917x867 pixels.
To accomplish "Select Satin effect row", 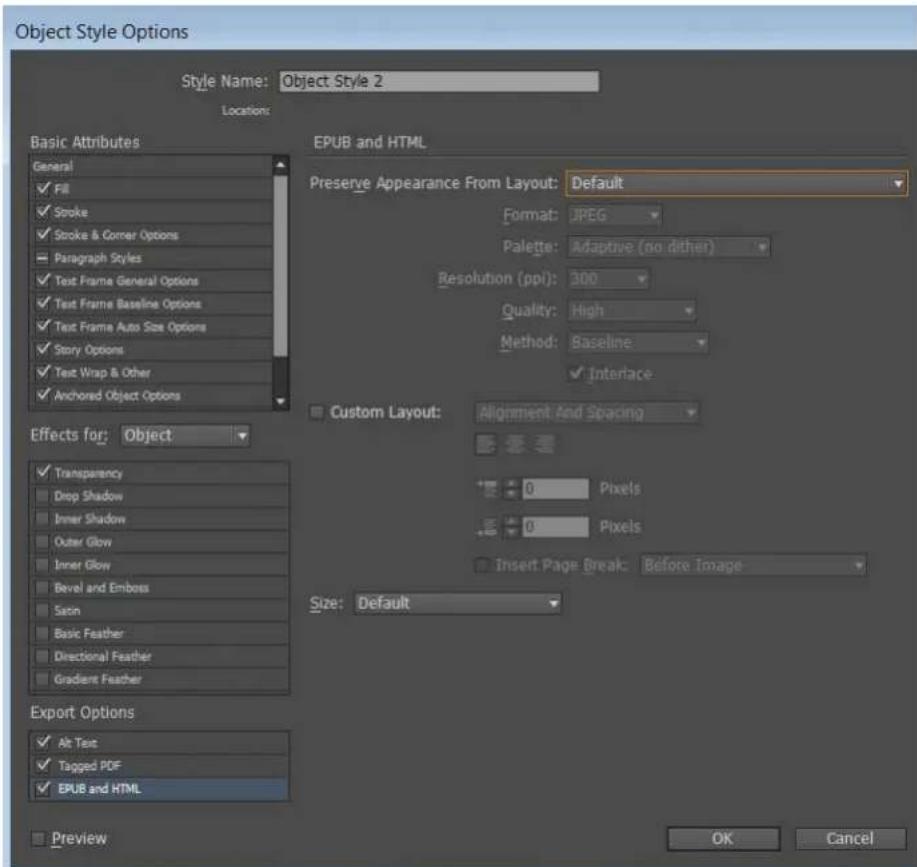I will 159,610.
